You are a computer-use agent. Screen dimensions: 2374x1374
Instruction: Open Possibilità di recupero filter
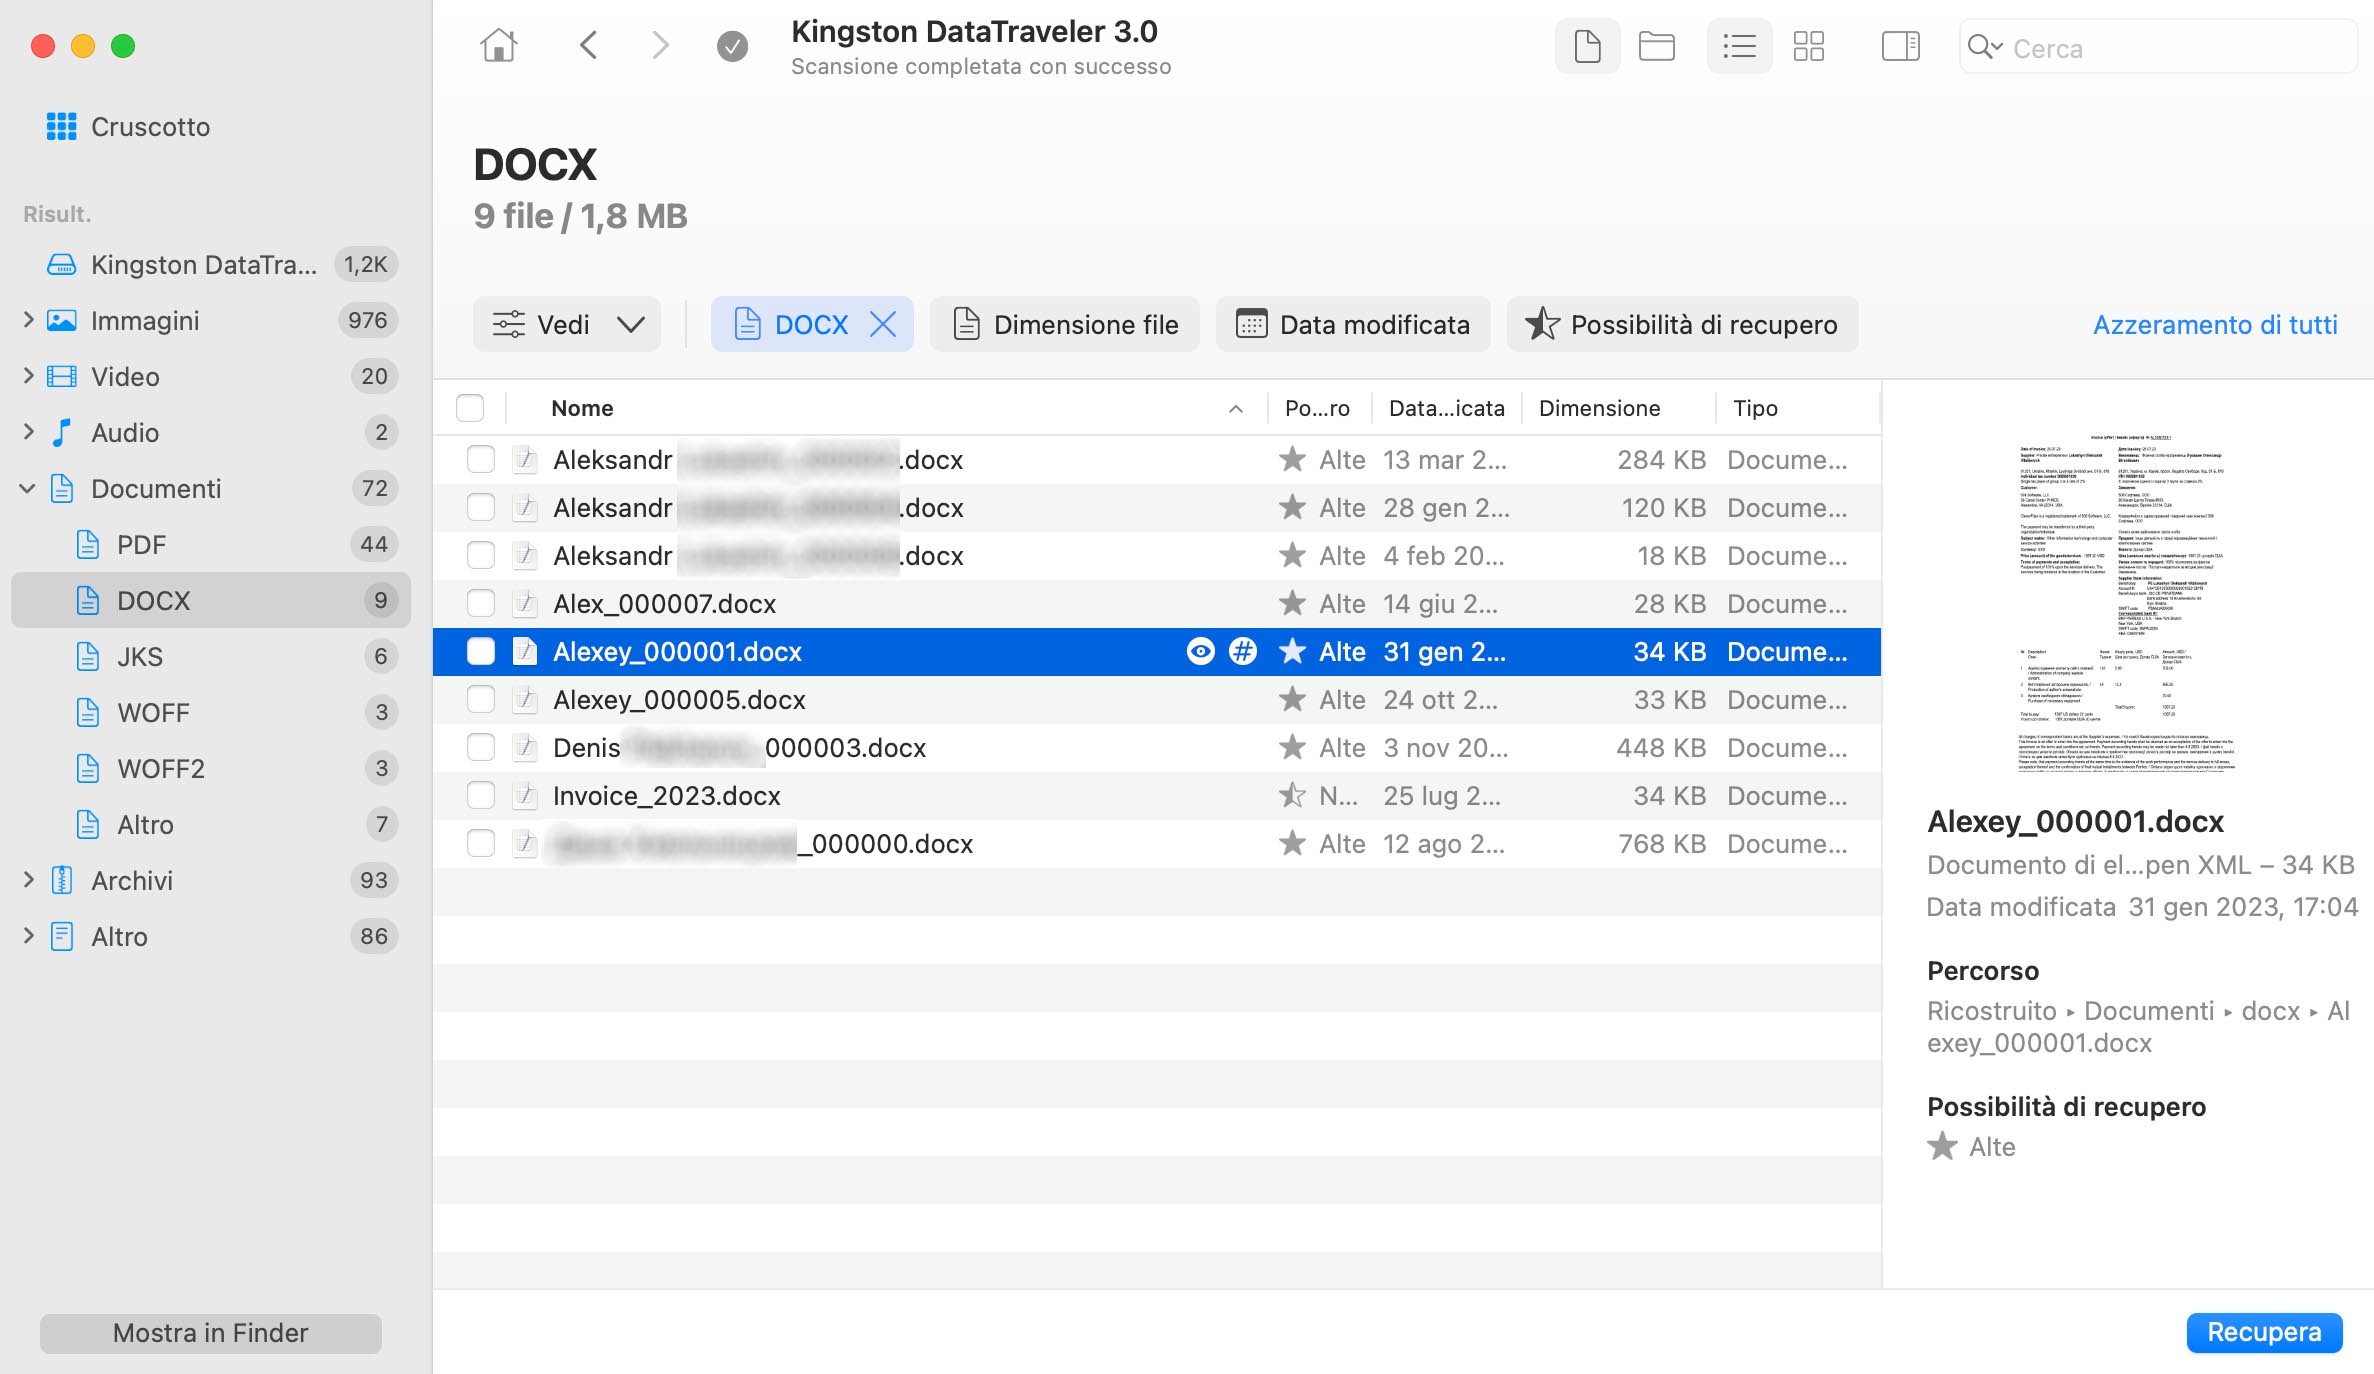[x=1683, y=324]
